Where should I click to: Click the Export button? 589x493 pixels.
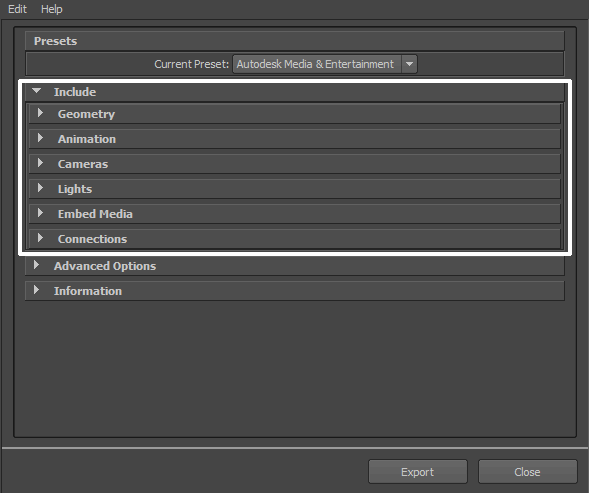point(418,472)
